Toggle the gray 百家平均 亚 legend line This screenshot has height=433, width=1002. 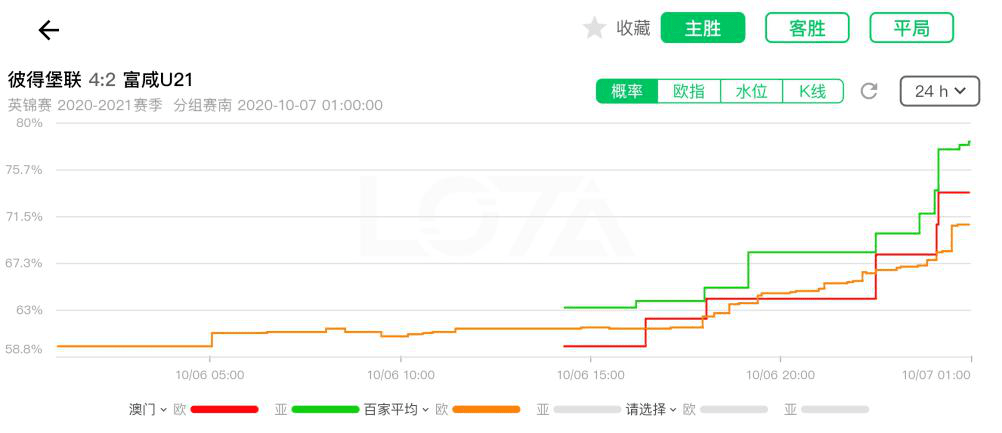pyautogui.click(x=587, y=409)
